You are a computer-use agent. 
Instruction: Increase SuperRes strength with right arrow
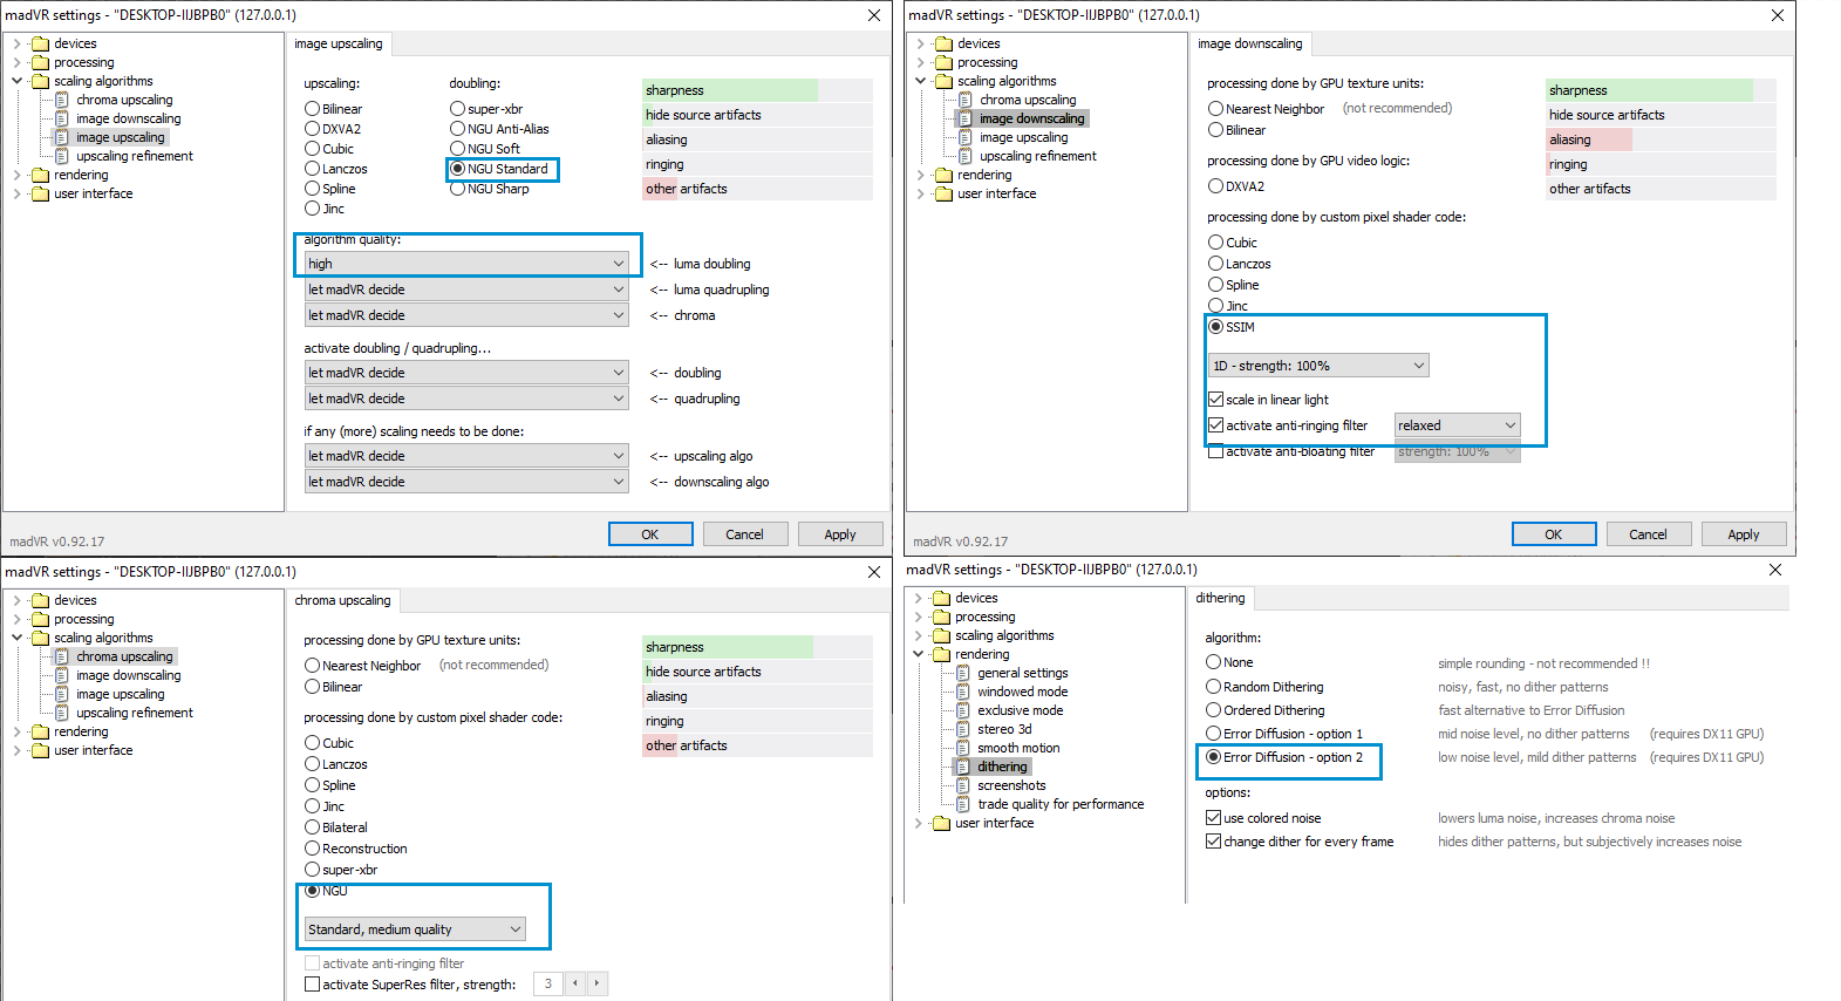click(597, 984)
